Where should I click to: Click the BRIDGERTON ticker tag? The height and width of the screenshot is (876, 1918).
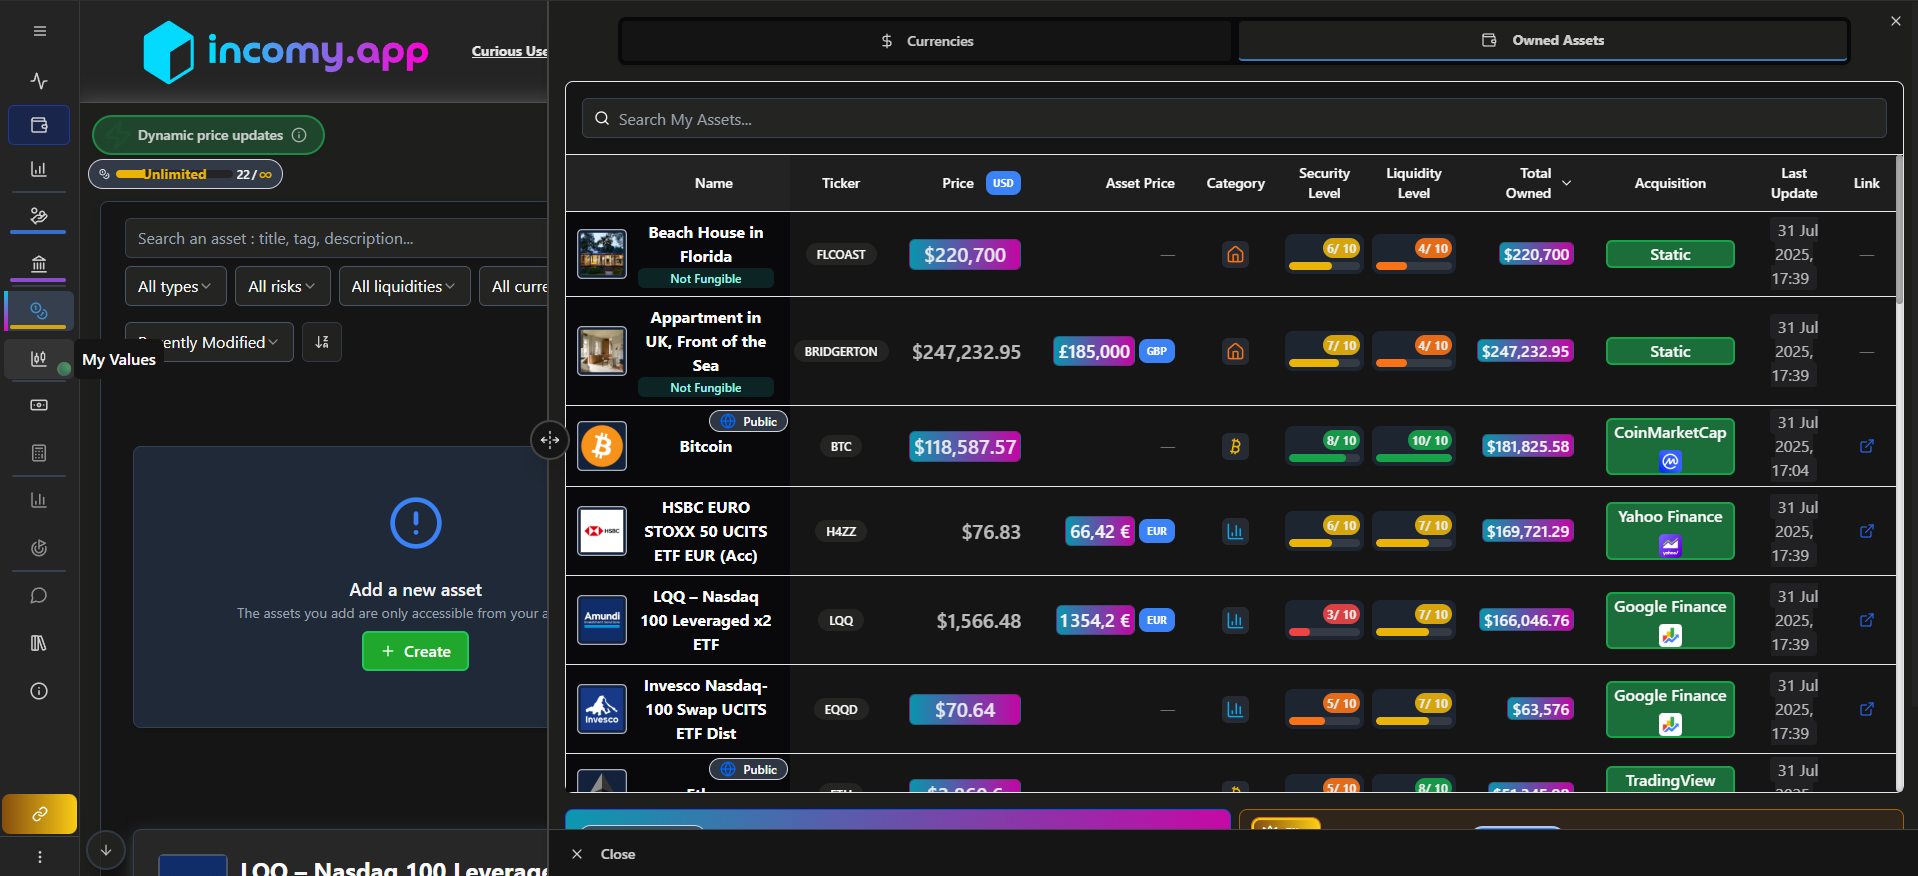[x=840, y=351]
